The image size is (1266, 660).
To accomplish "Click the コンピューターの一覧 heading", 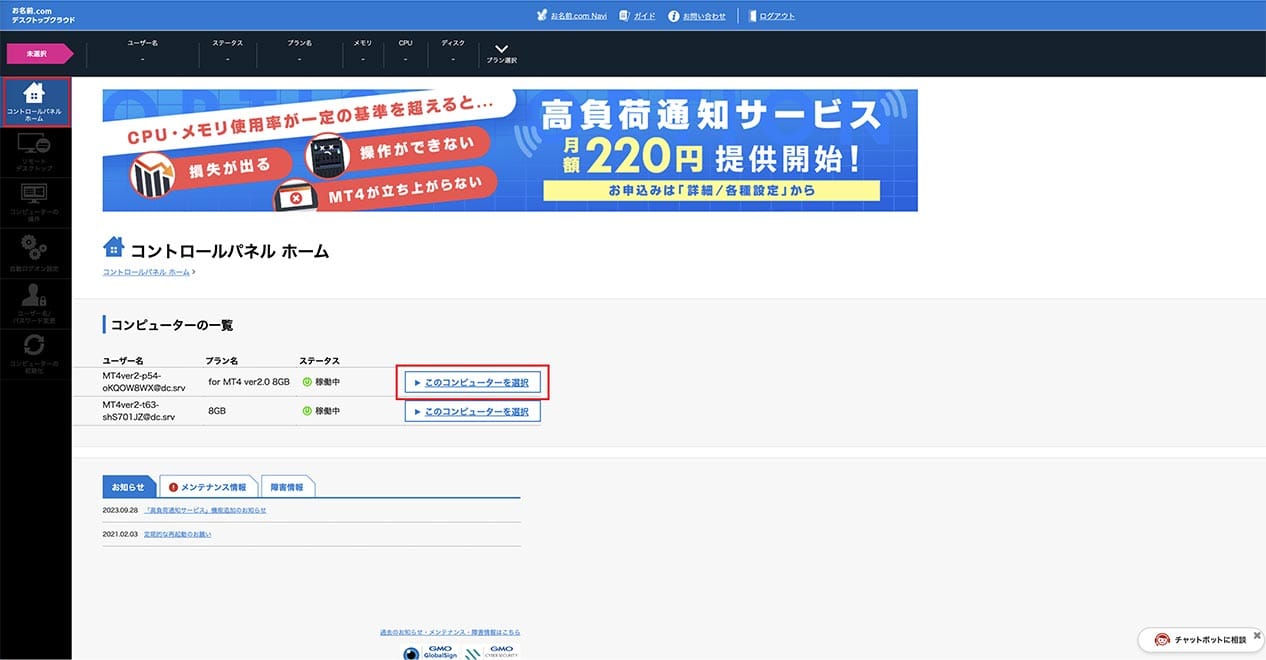I will [173, 325].
